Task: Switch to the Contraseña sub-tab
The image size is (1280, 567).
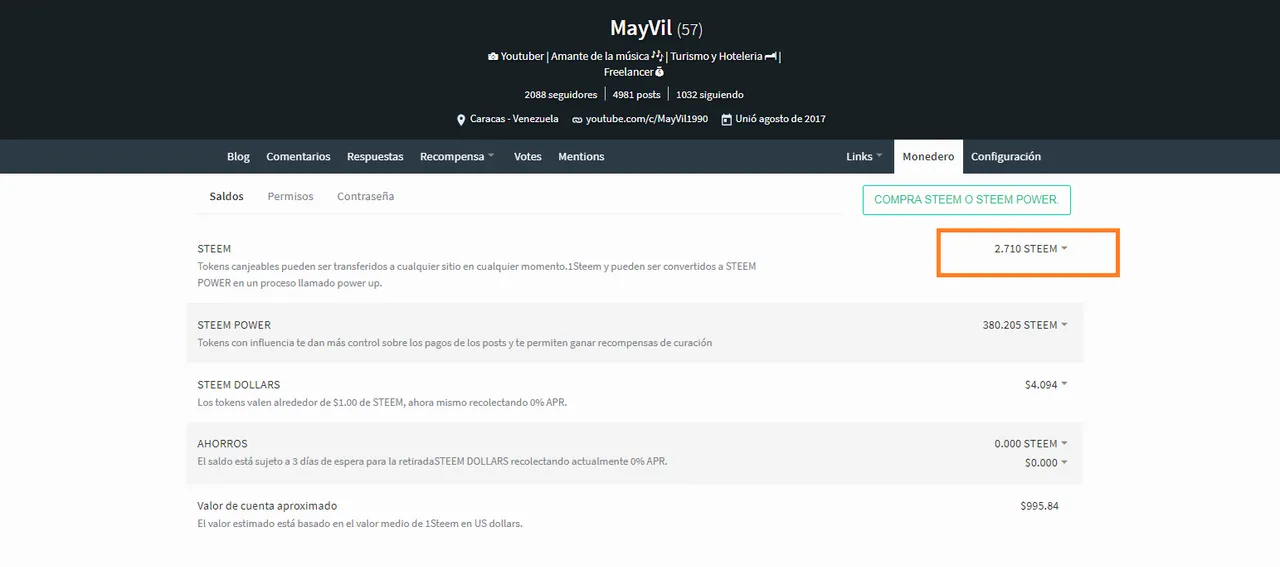Action: (365, 196)
